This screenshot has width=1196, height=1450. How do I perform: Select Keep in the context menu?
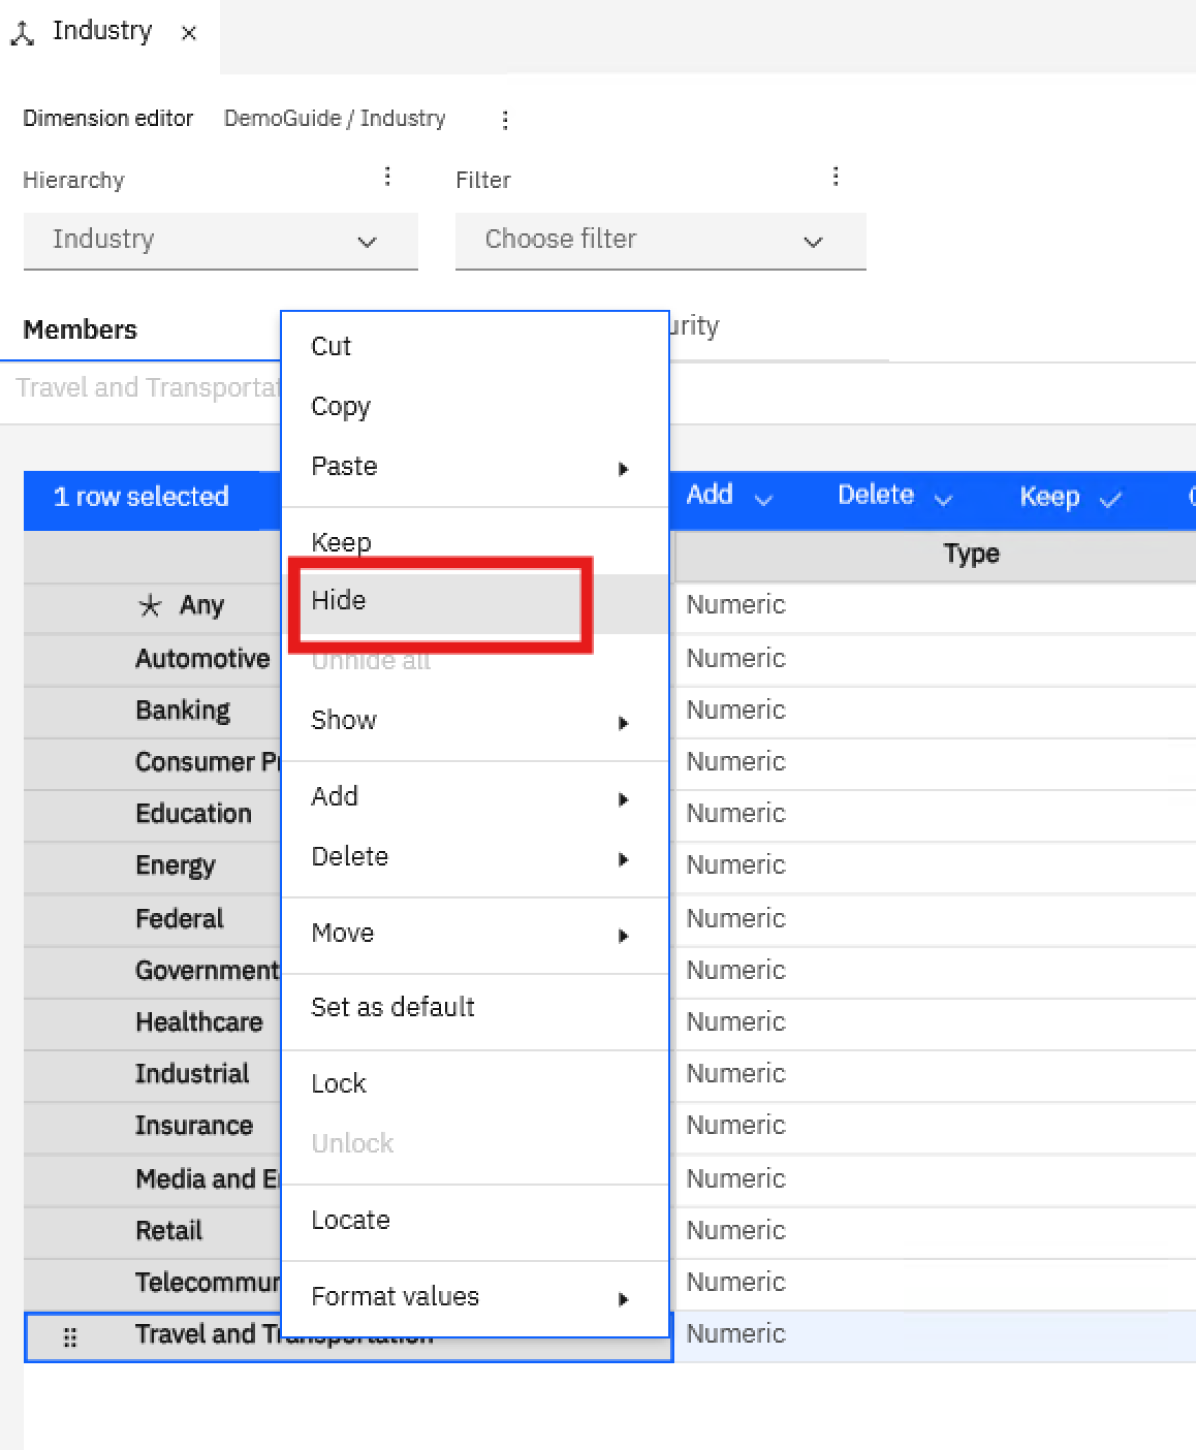pos(475,542)
